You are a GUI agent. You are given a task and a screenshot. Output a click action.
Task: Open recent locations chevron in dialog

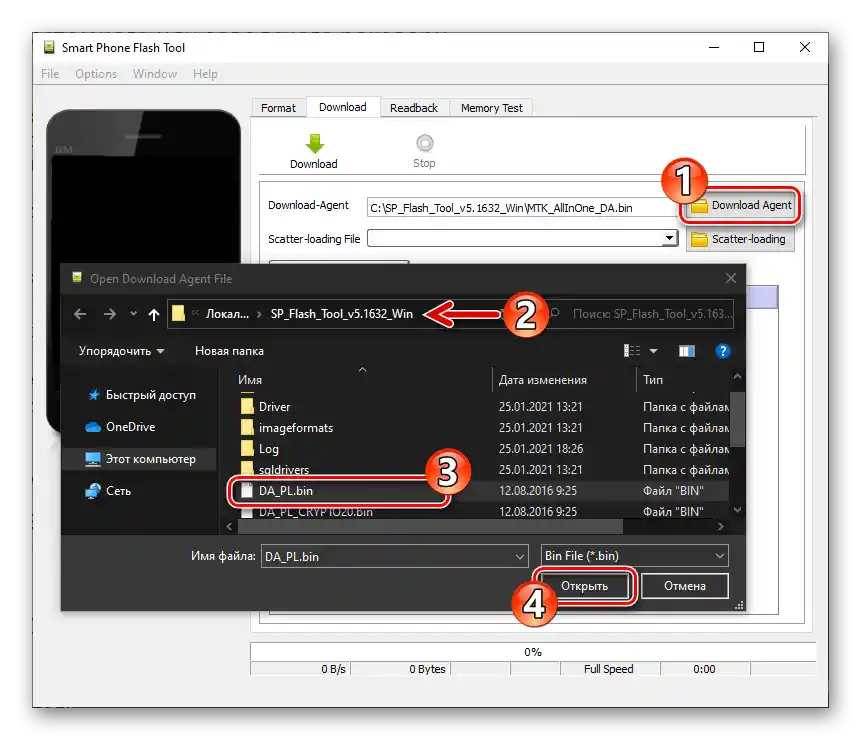[x=133, y=314]
